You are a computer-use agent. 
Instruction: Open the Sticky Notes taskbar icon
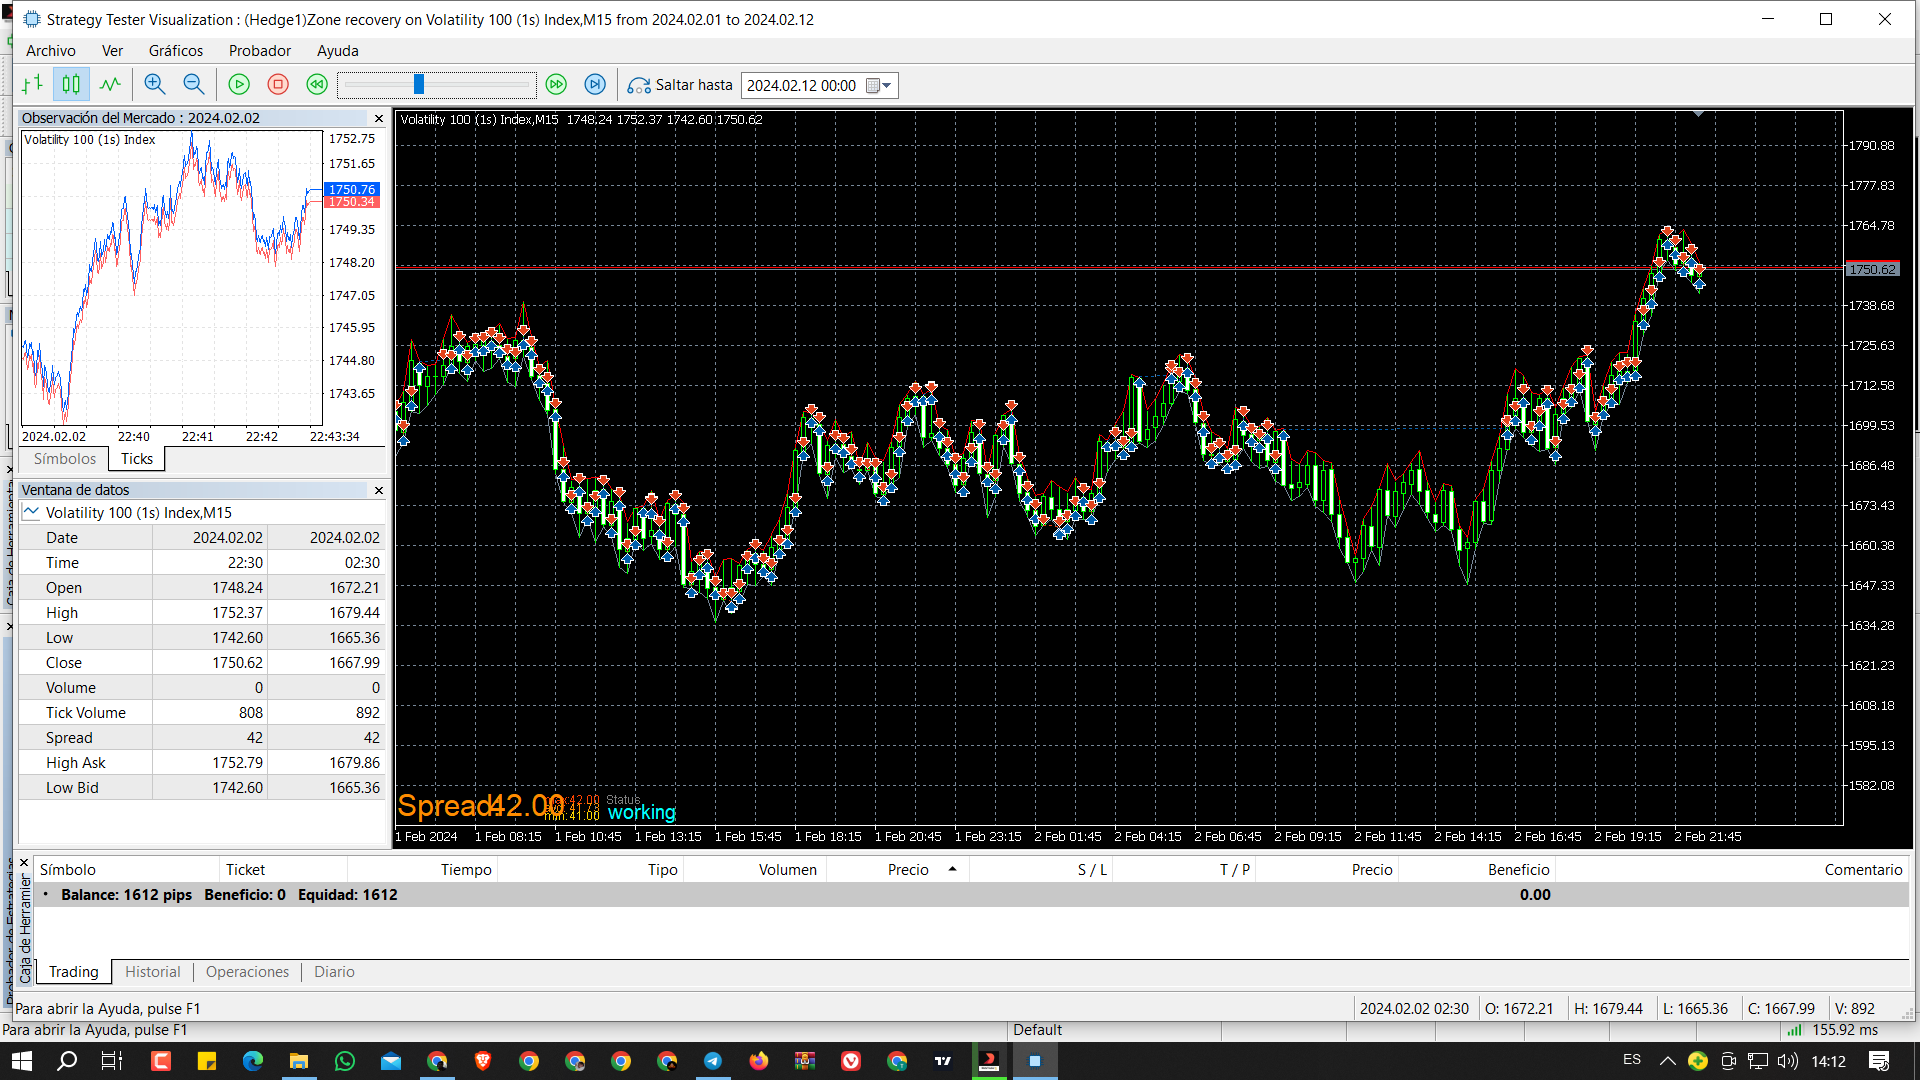point(207,1061)
